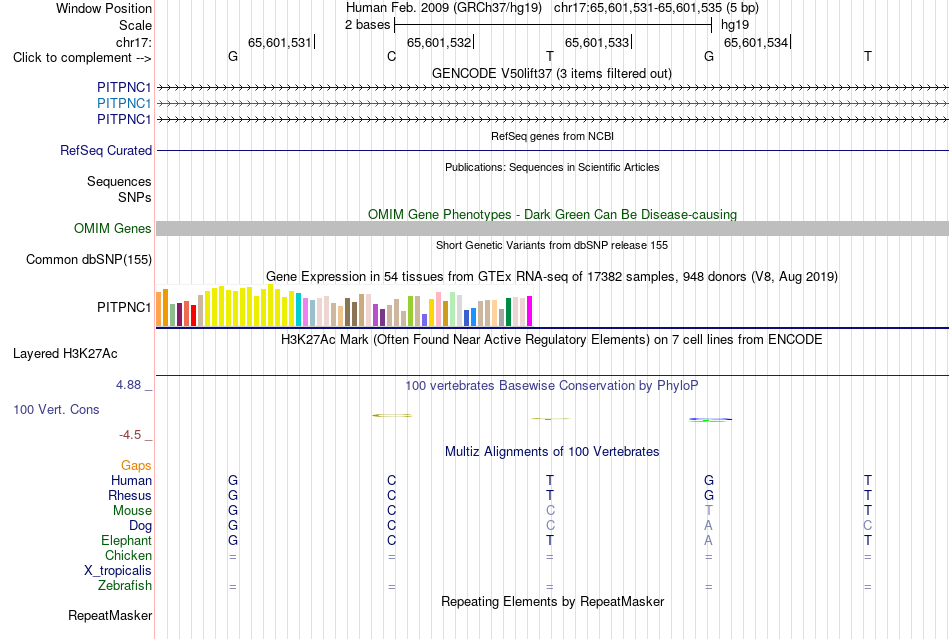Click the dark green bar in the GTEx chart
The width and height of the screenshot is (950, 639).
(x=508, y=312)
